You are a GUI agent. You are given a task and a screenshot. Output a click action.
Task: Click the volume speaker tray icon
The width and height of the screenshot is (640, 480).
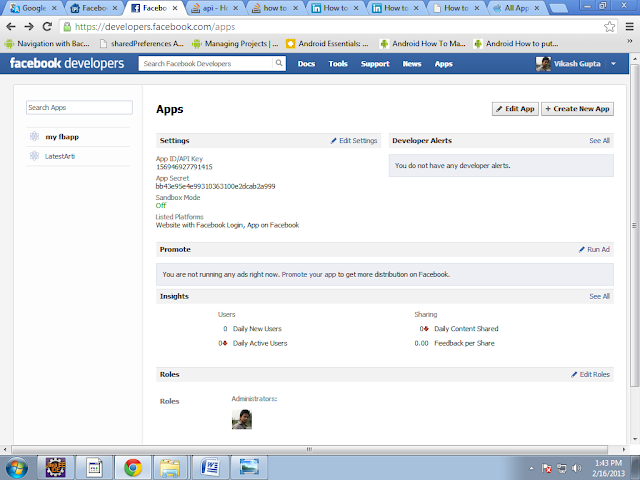(x=576, y=468)
